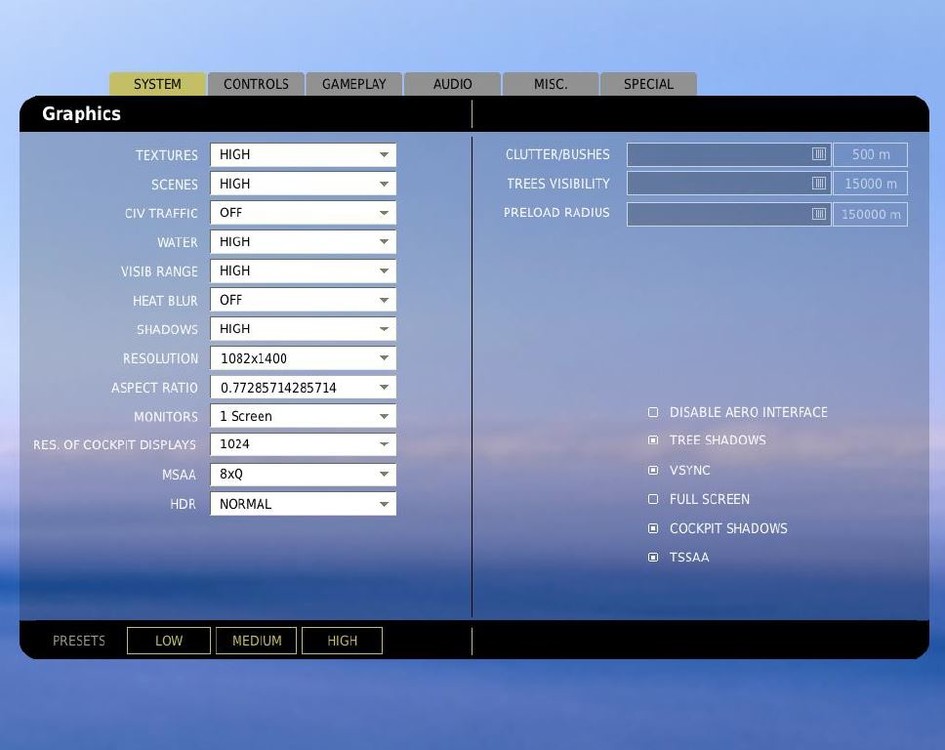Screen dimensions: 945x750
Task: Expand the HEAT BLUR dropdown
Action: tap(303, 300)
